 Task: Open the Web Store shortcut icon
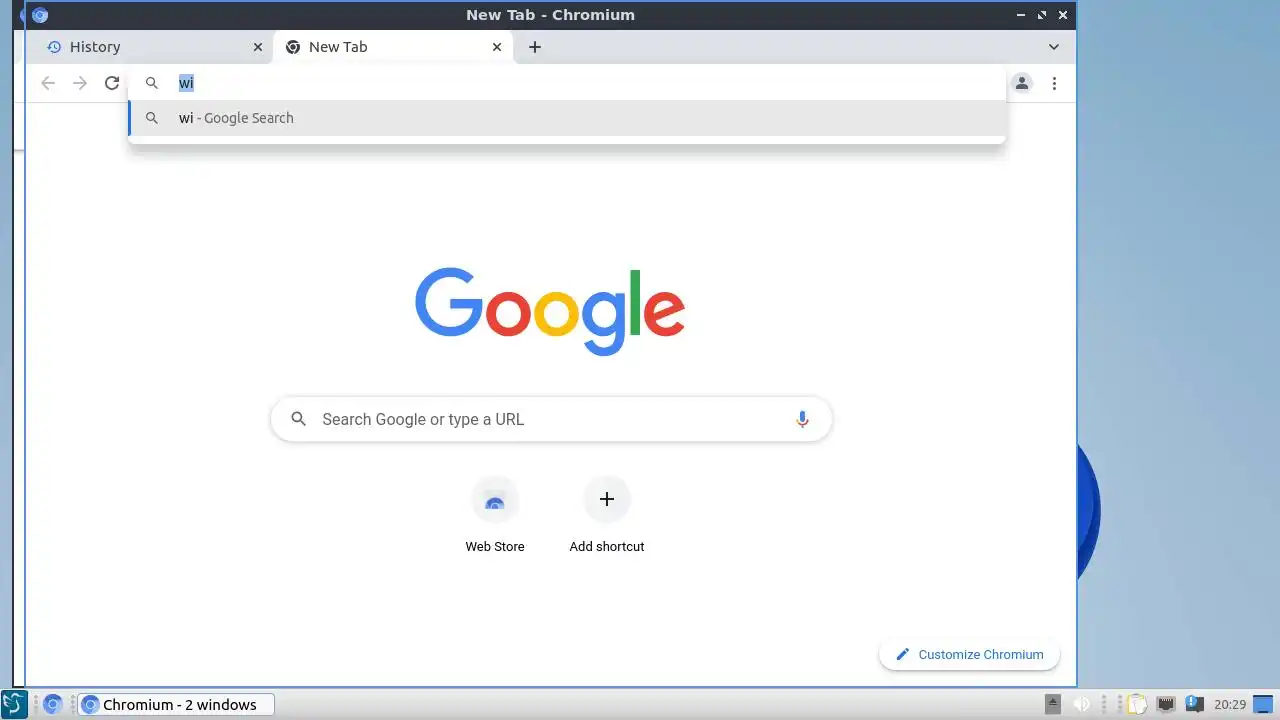pos(495,500)
